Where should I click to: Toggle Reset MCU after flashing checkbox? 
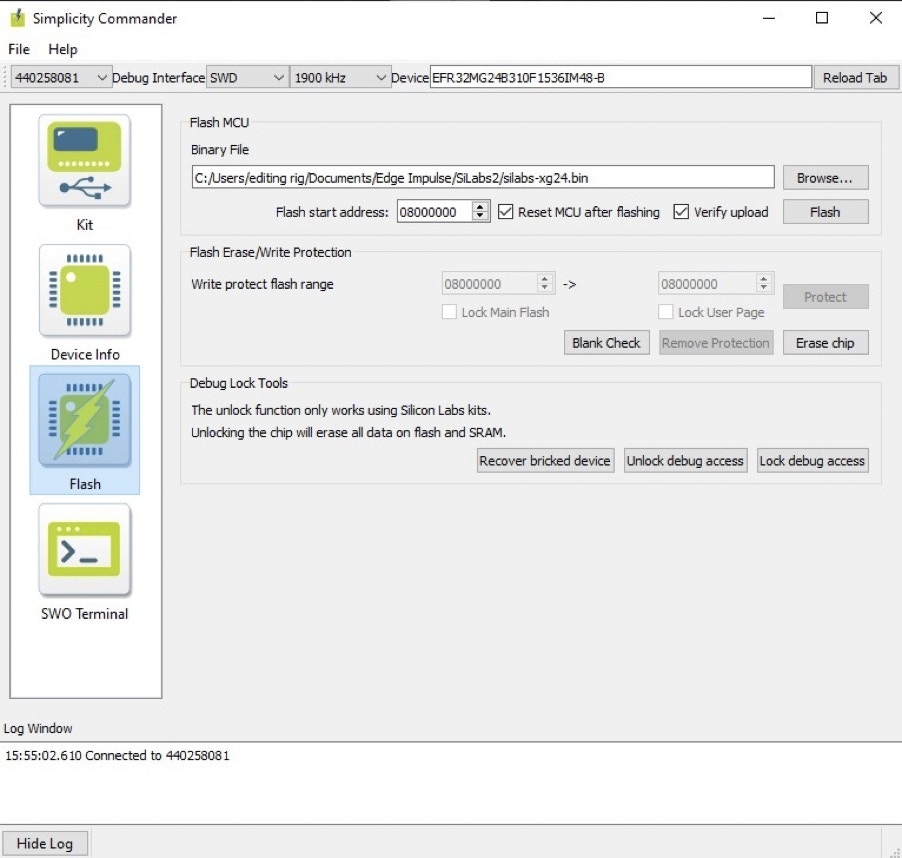coord(505,212)
